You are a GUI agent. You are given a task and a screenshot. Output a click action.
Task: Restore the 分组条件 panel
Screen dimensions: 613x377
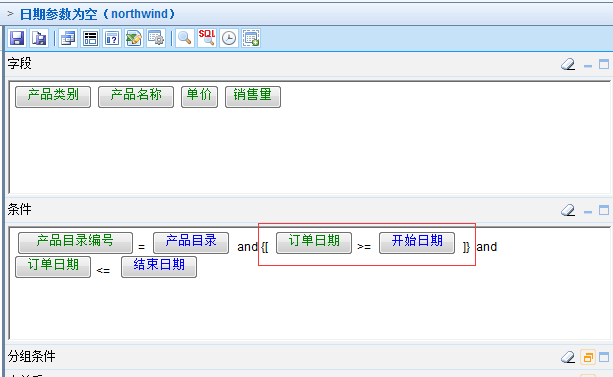pyautogui.click(x=588, y=357)
